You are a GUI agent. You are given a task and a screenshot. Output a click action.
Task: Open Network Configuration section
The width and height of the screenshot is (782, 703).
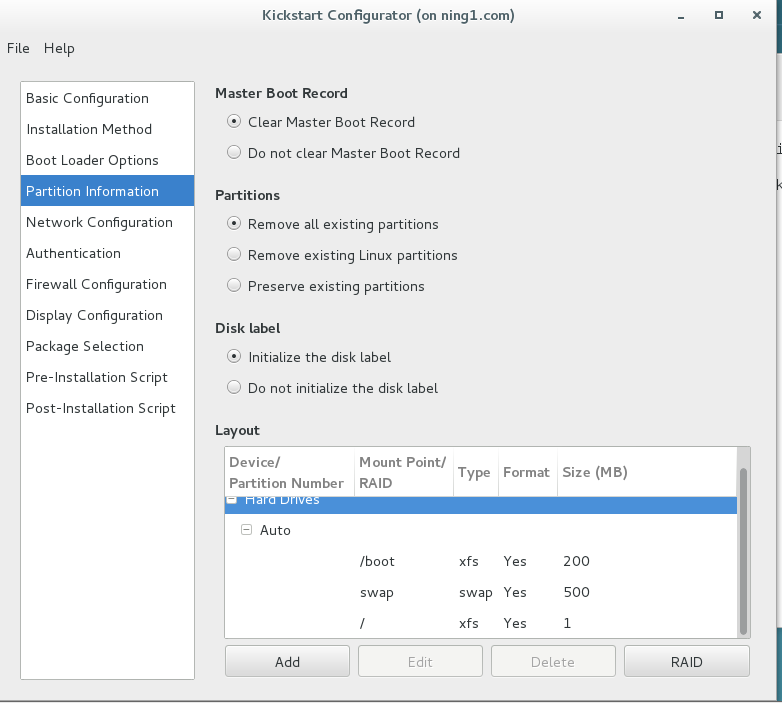(x=107, y=222)
